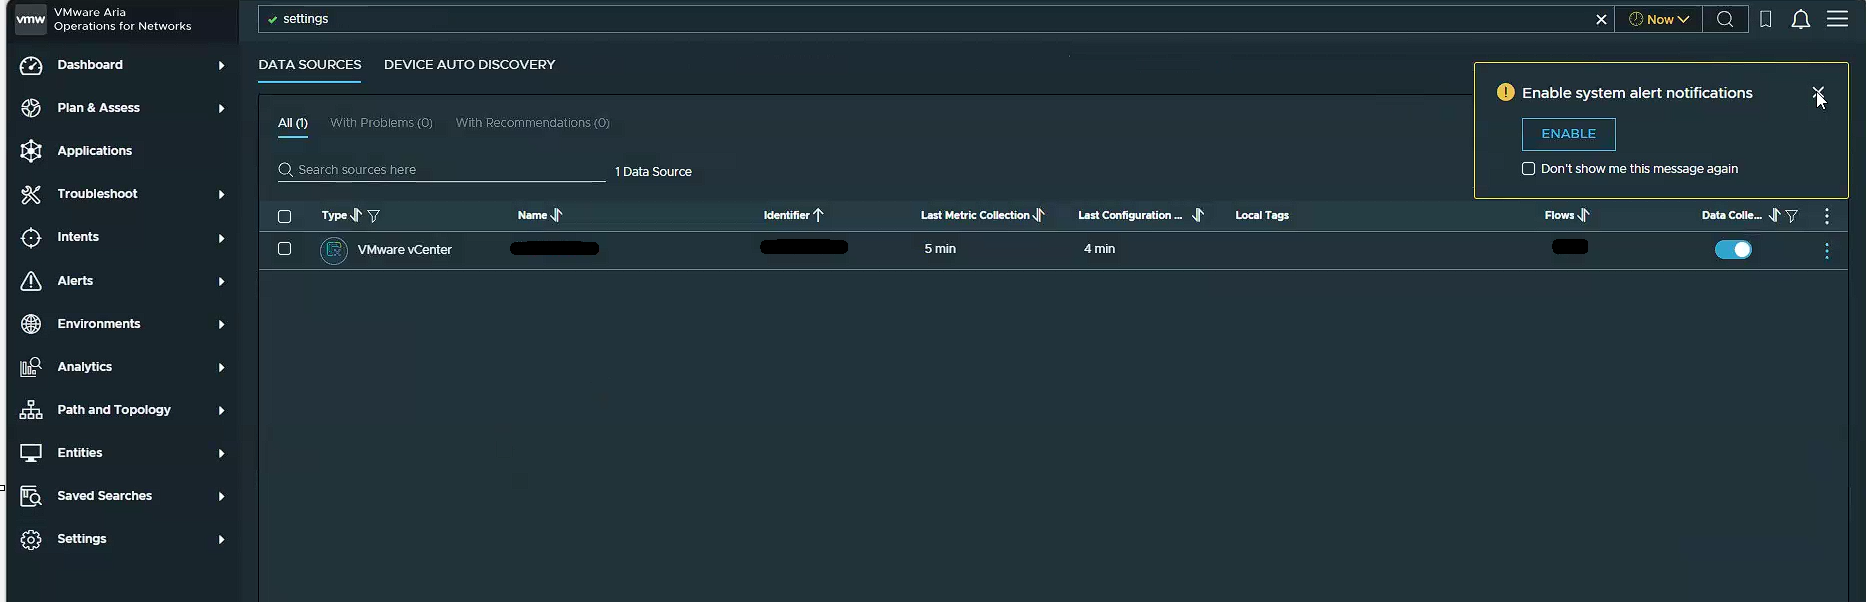Screen dimensions: 1866x602
Task: Click the Entities monitor icon
Action: 31,453
